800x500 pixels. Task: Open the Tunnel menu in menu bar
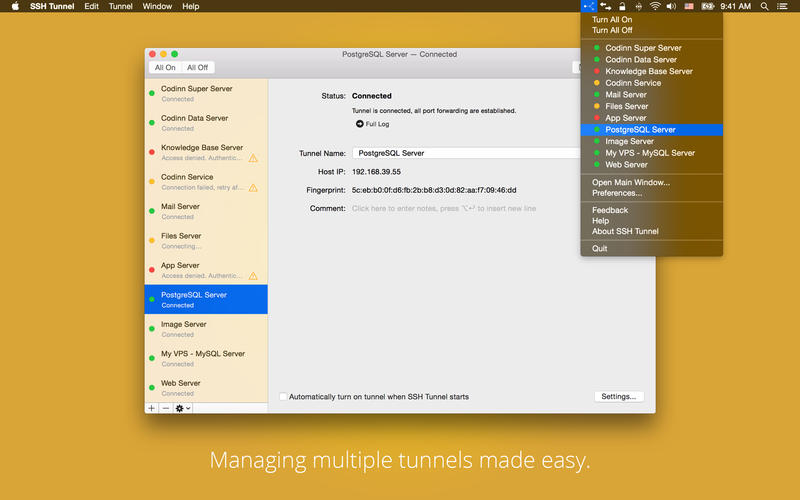pos(120,6)
